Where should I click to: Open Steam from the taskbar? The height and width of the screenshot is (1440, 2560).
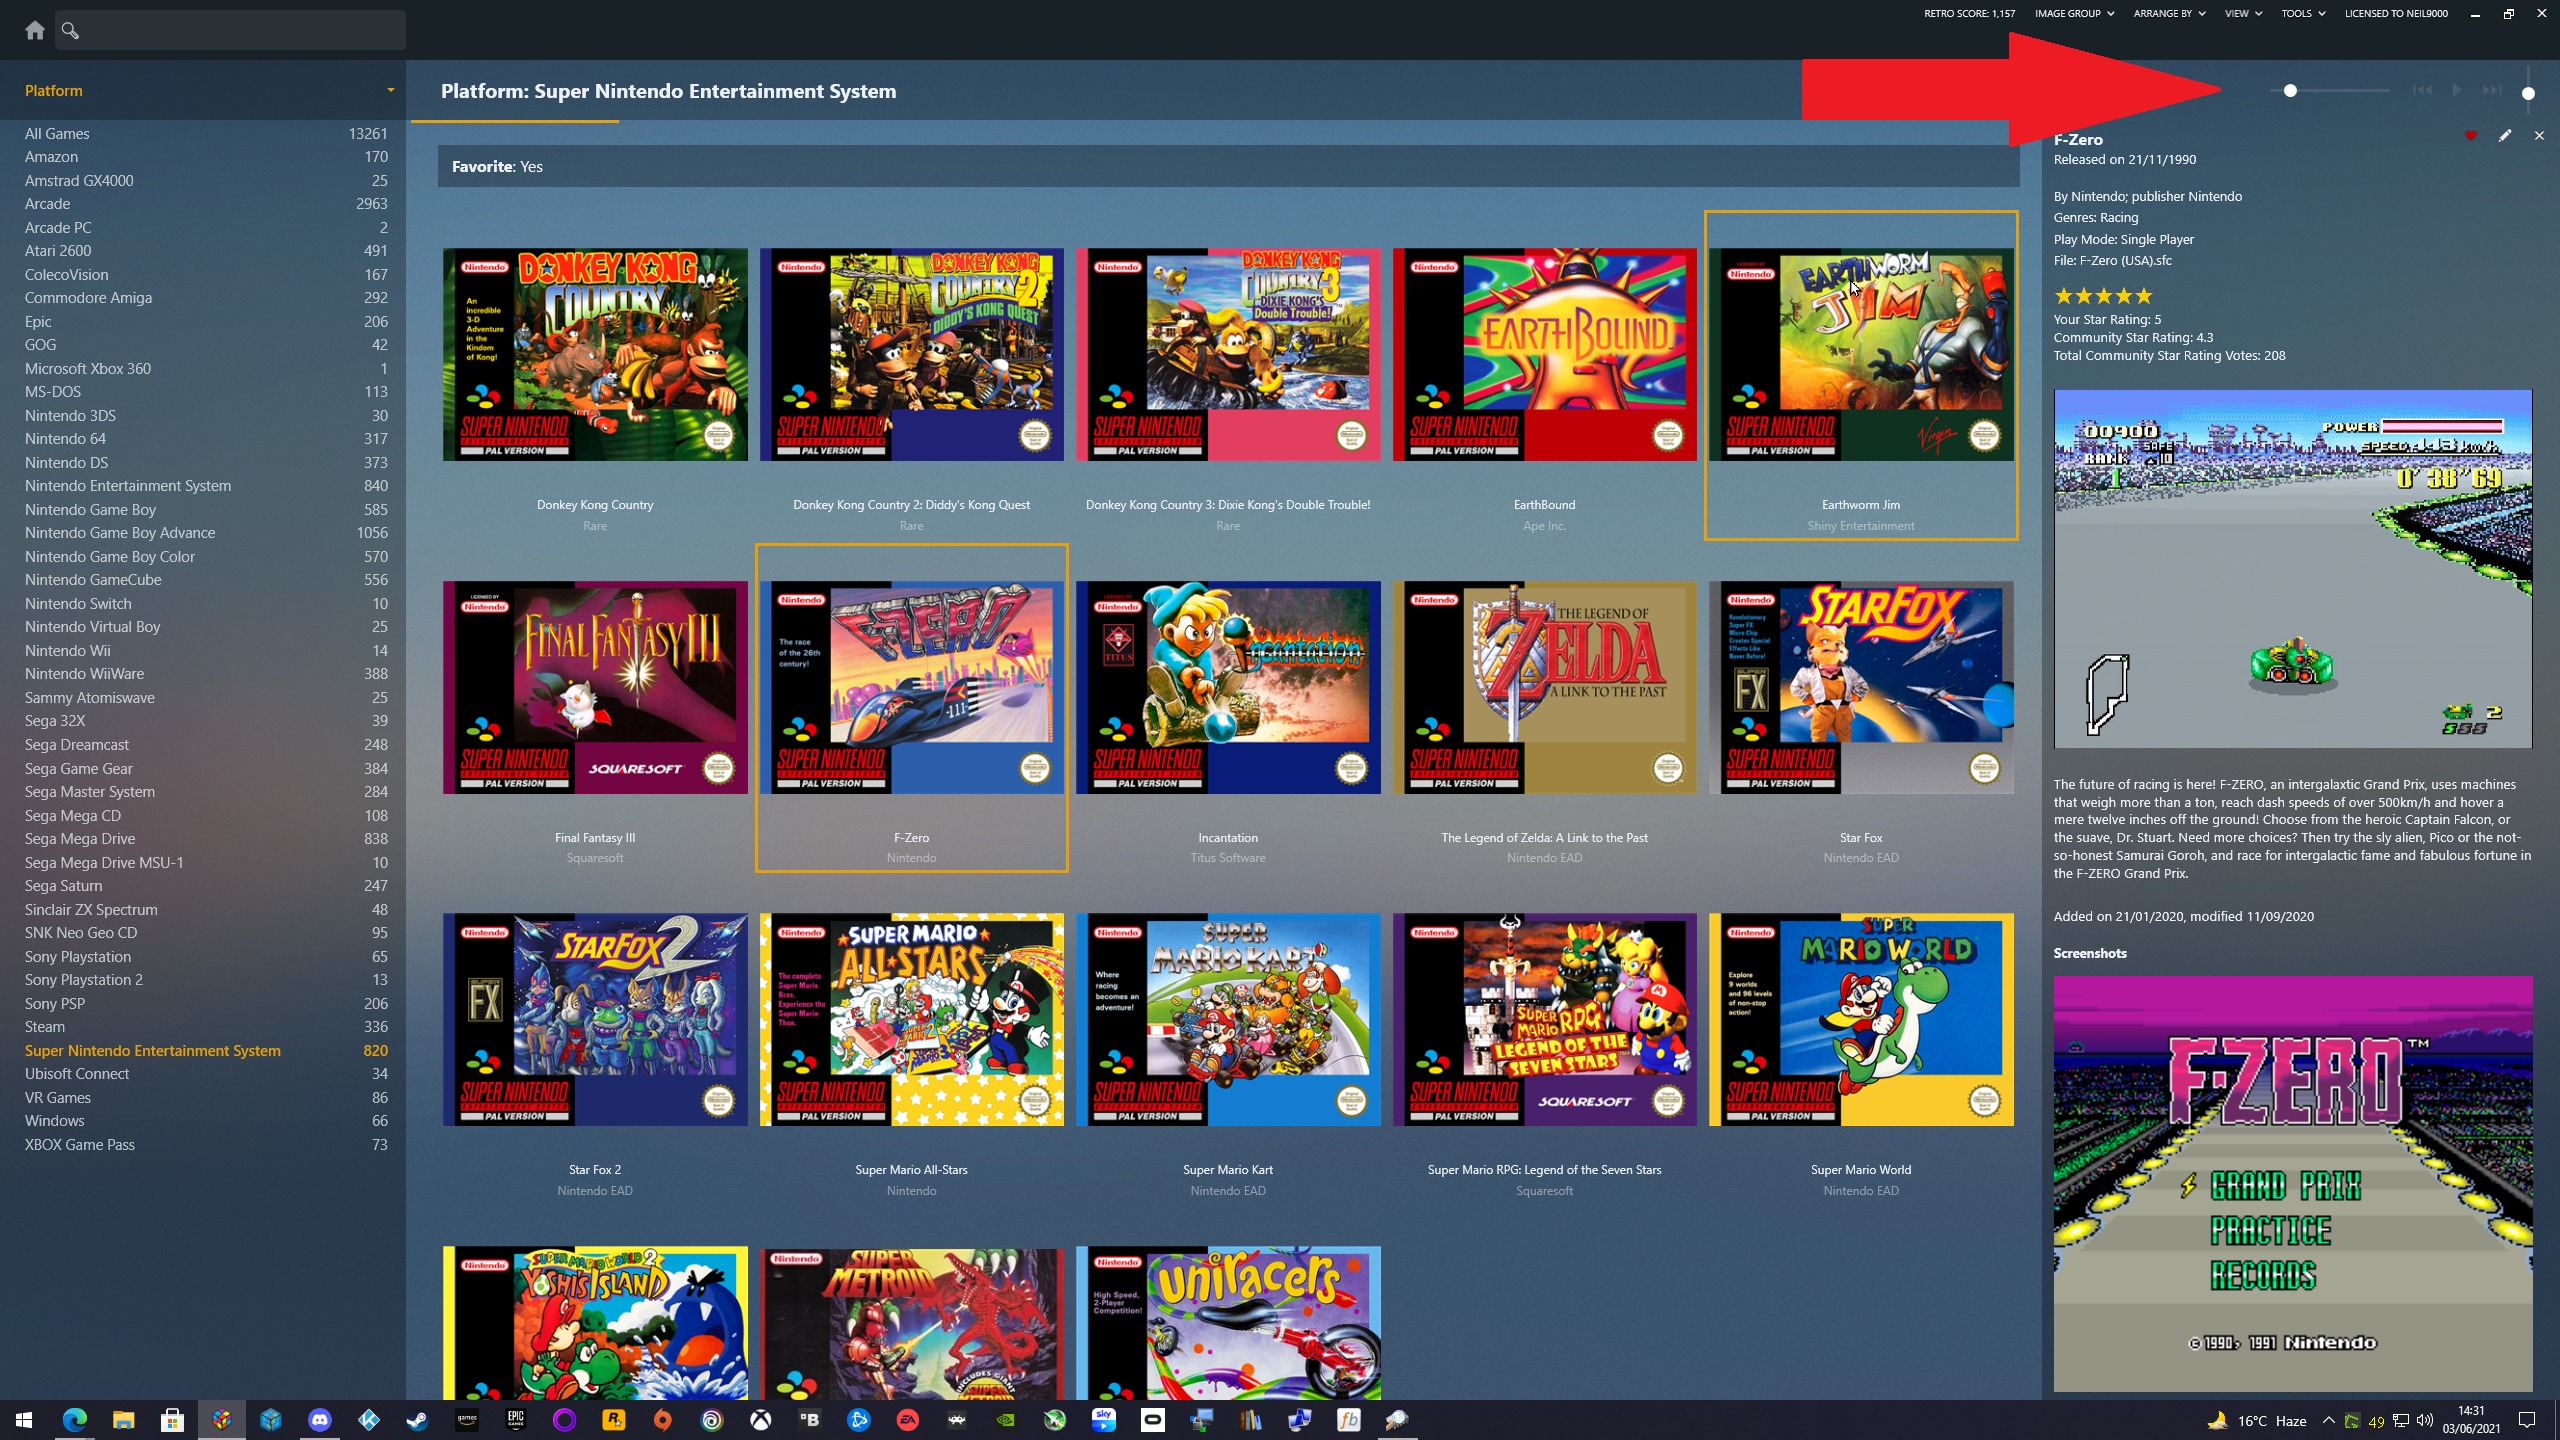pyautogui.click(x=417, y=1420)
